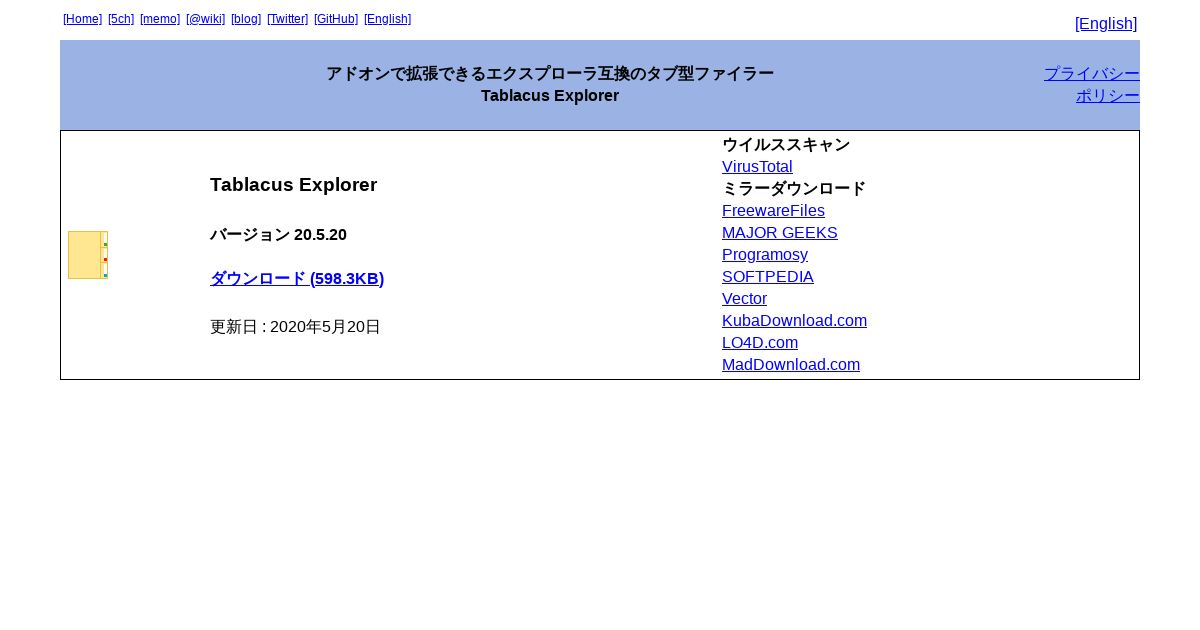Click the Tablacus Explorer app icon
This screenshot has width=1200, height=630.
point(88,255)
